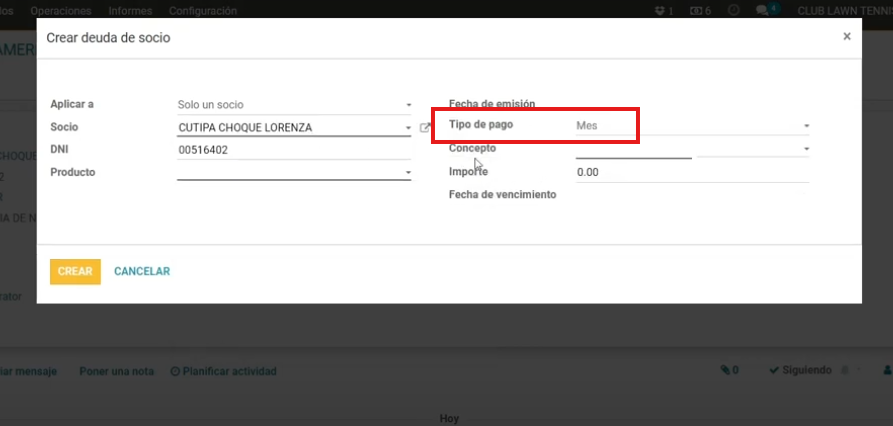Open the Configuración menu
The image size is (893, 426).
(x=203, y=11)
